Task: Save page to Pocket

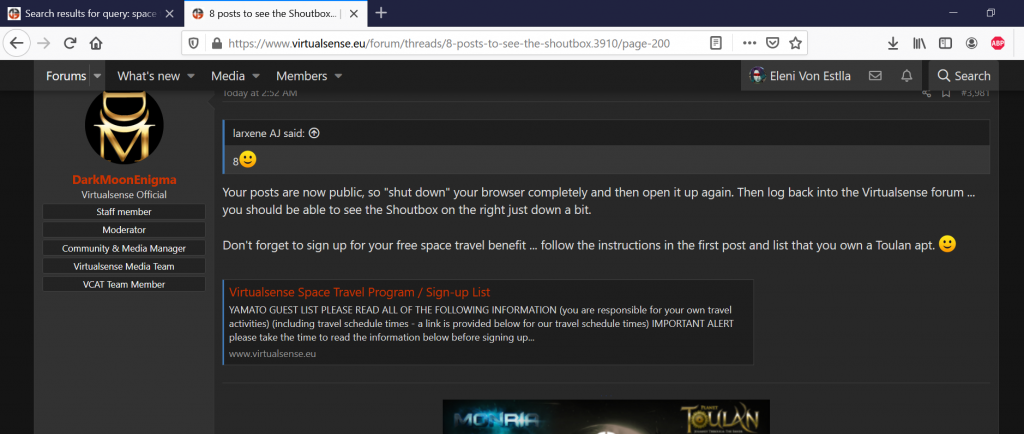Action: (772, 43)
